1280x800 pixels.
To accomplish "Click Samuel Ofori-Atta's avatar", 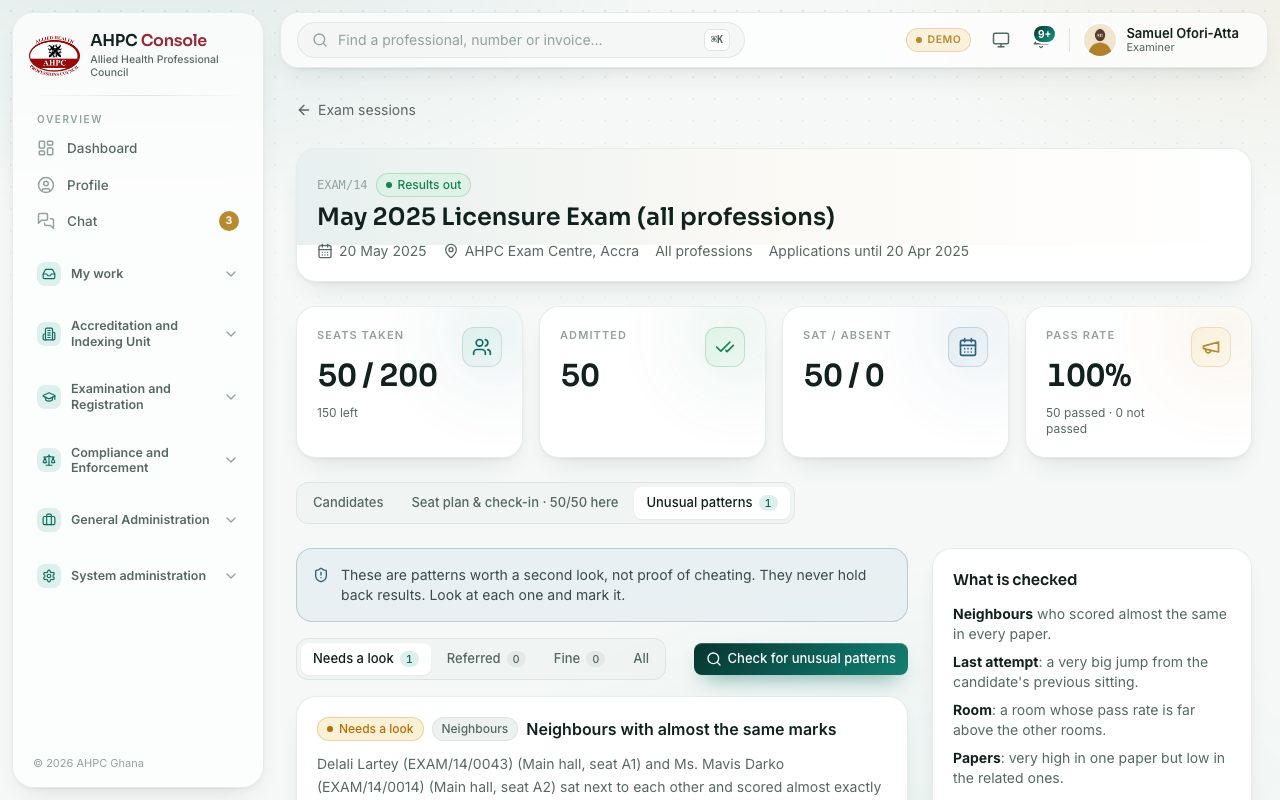I will [1100, 40].
